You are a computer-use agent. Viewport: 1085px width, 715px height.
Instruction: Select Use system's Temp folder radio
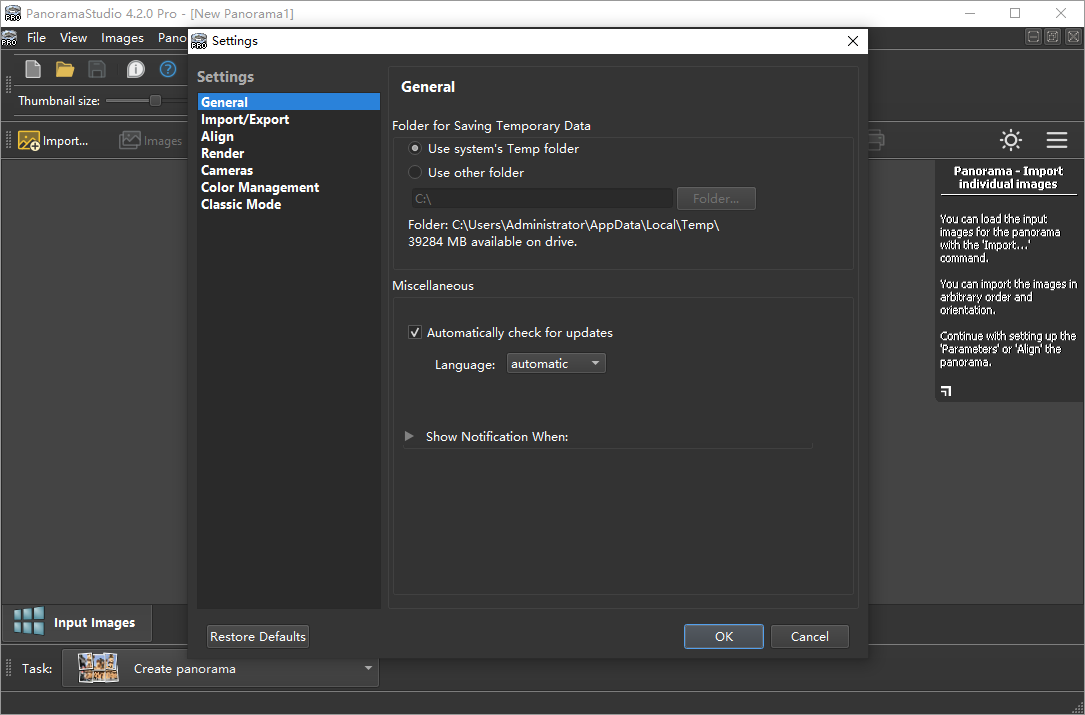coord(415,148)
